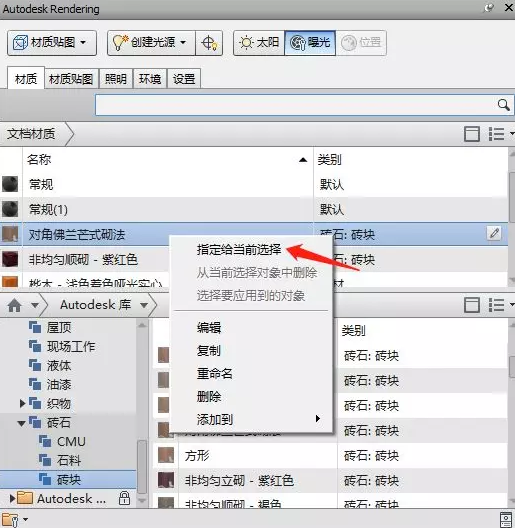
Task: Select the 对角佛兰芒式砌法 material row
Action: [x=254, y=234]
